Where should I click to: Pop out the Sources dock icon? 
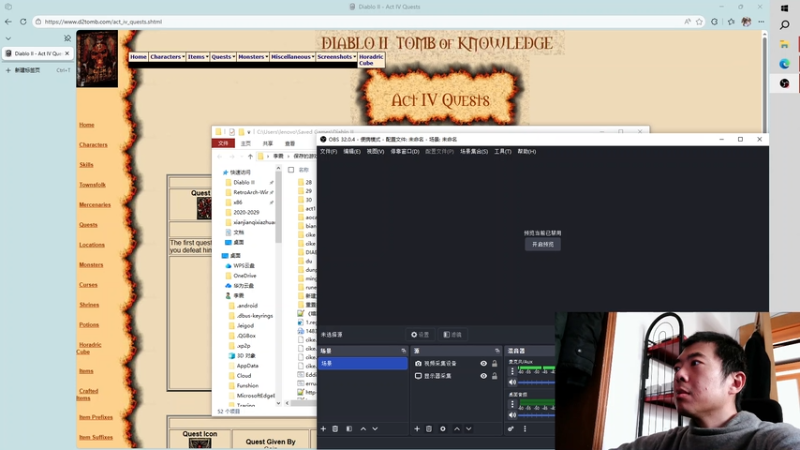(497, 351)
